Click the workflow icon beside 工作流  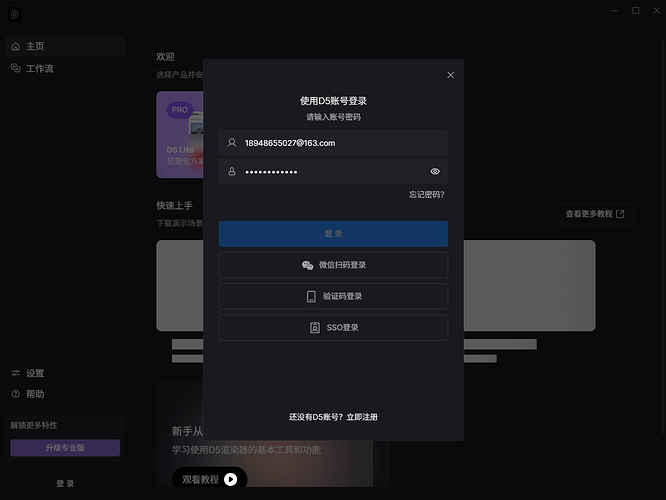point(16,68)
